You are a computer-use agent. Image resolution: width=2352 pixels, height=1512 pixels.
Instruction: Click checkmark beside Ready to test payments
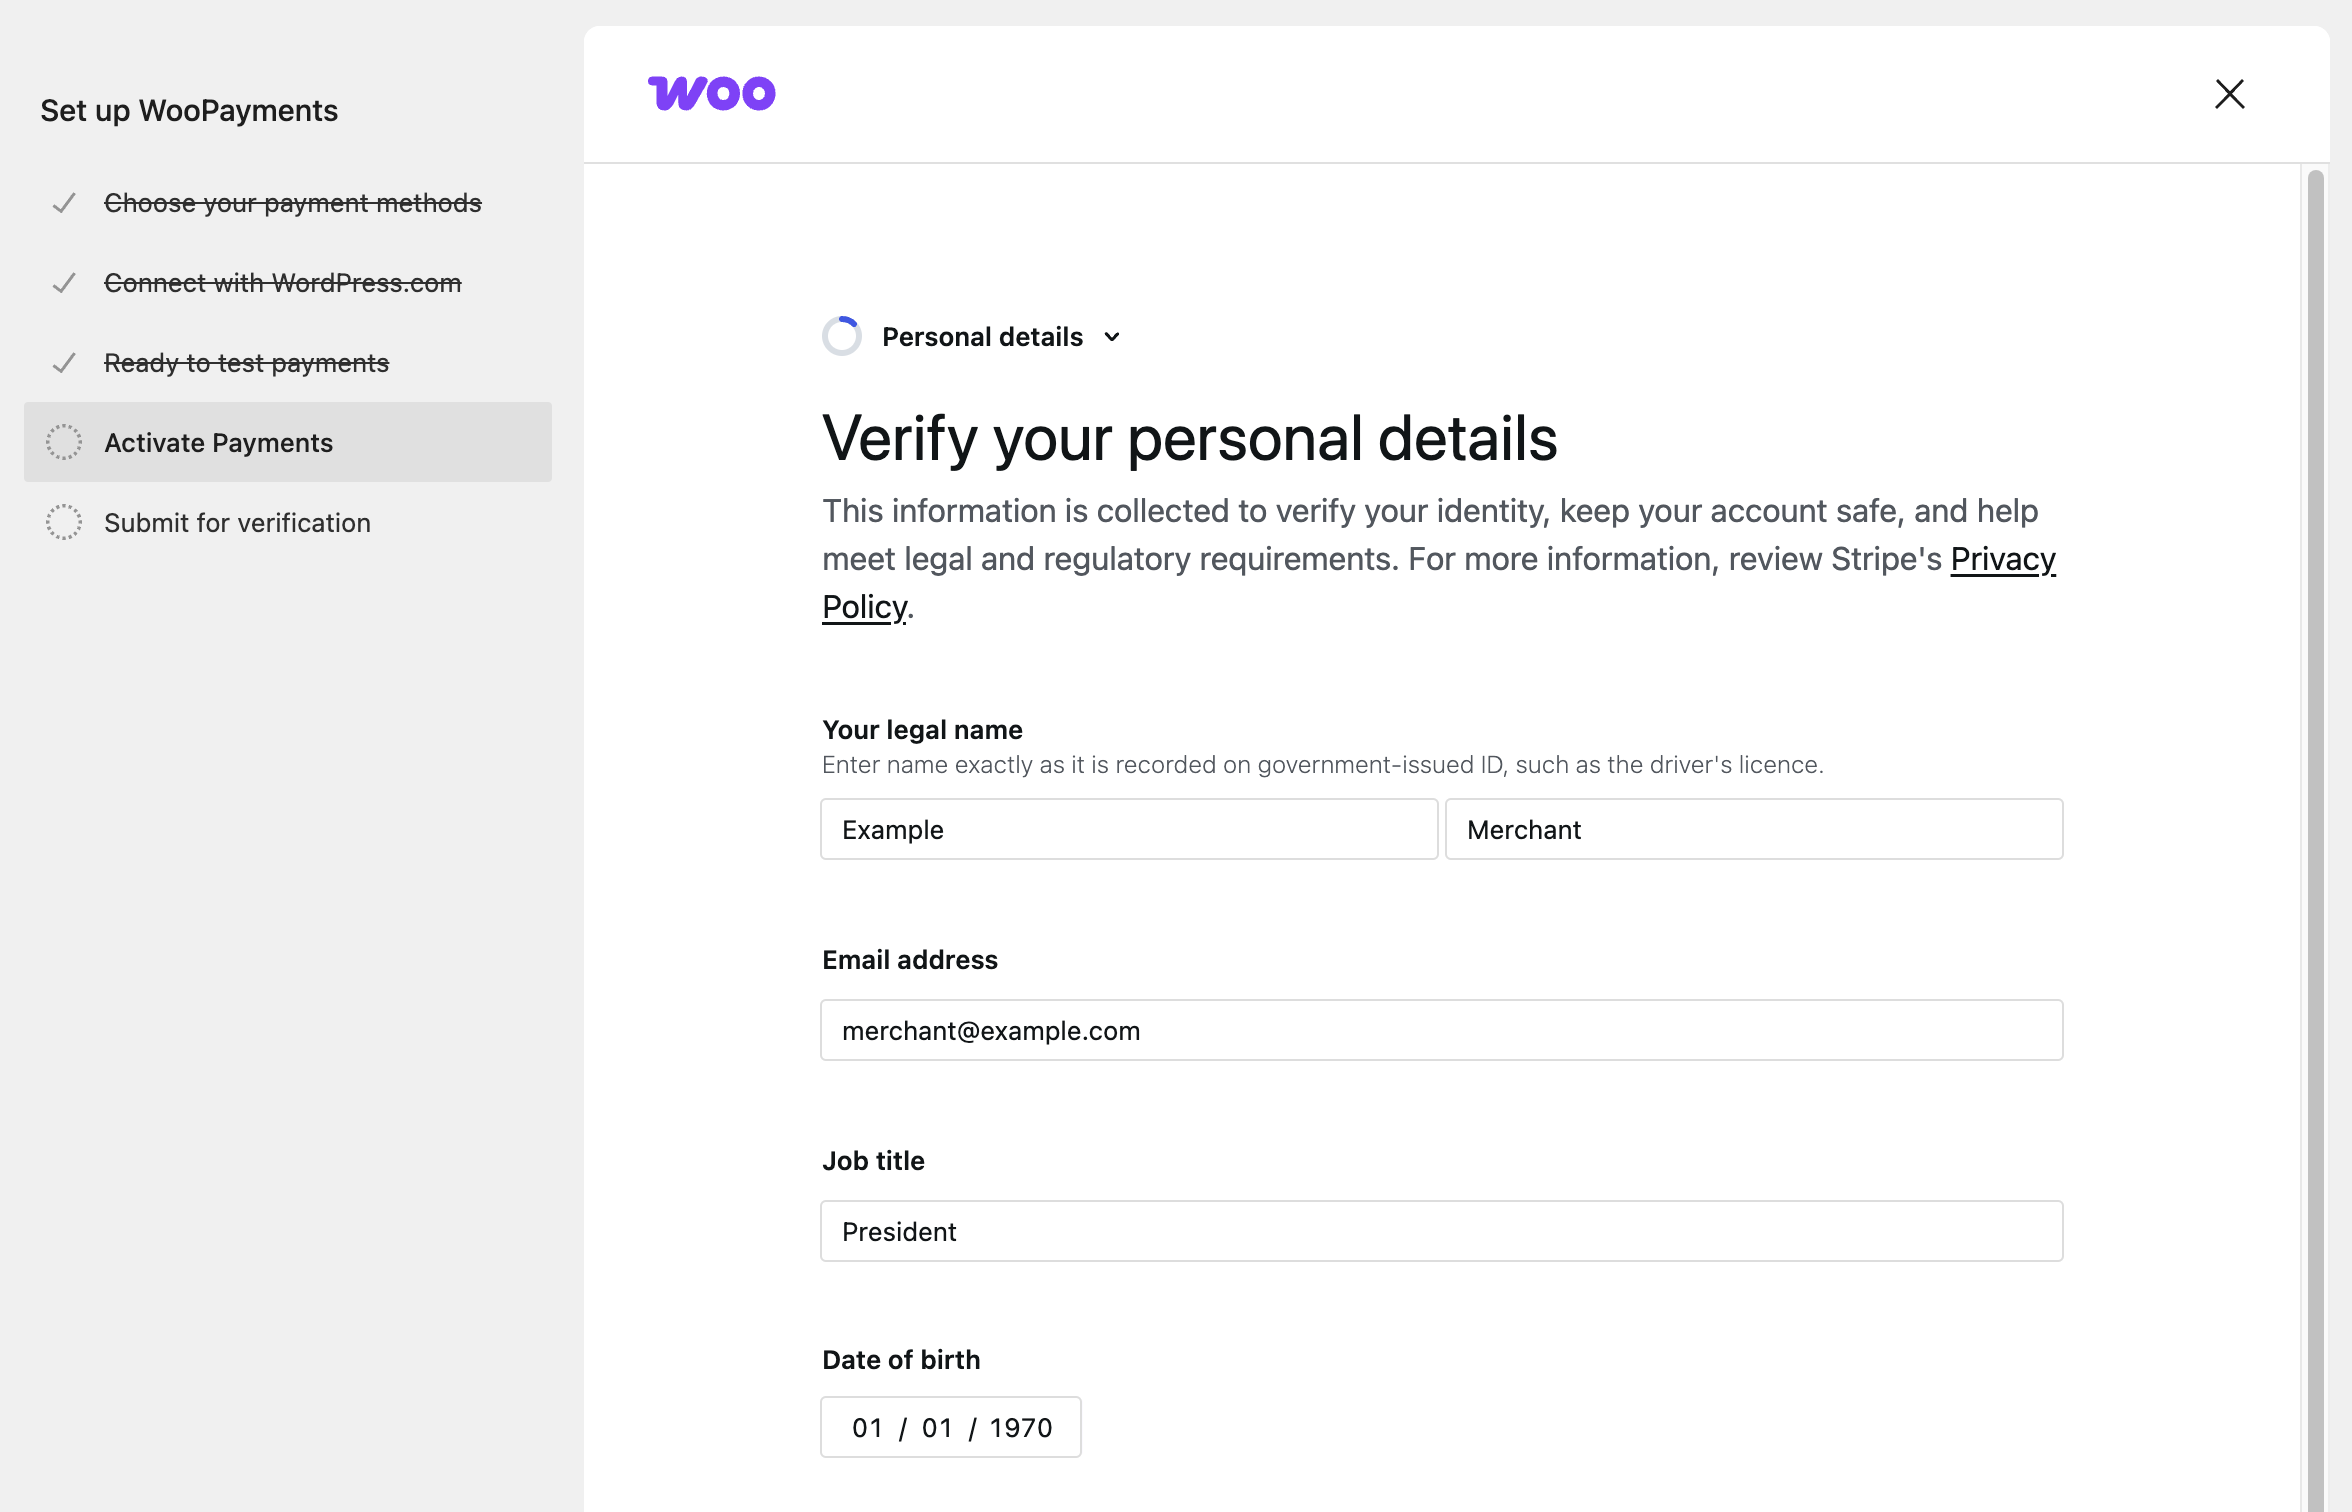pos(64,363)
